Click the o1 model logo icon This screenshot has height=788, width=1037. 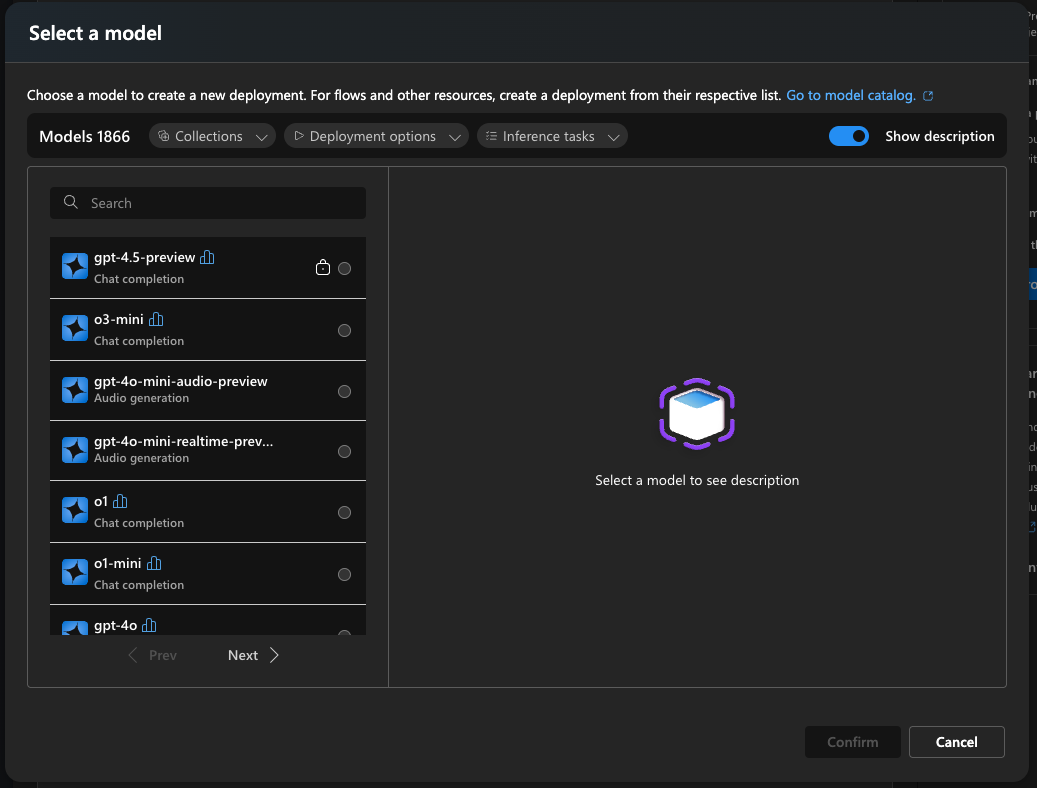point(75,510)
